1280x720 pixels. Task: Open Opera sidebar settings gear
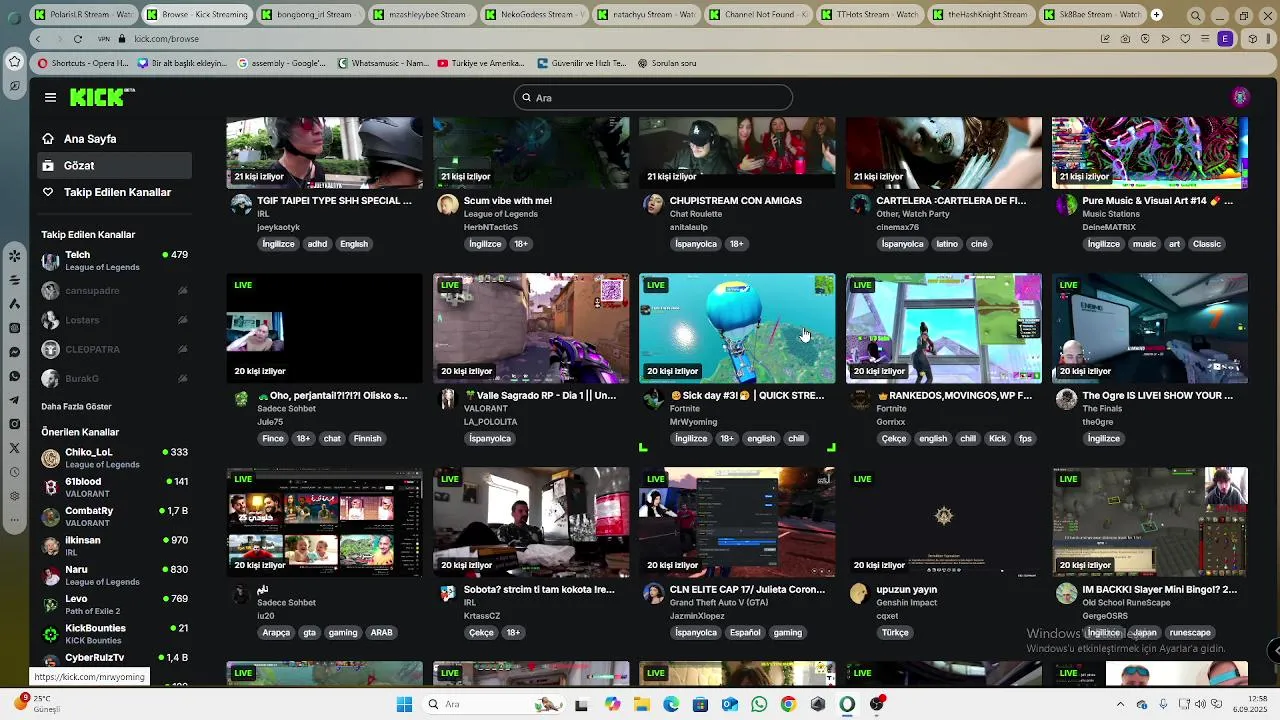tap(14, 496)
